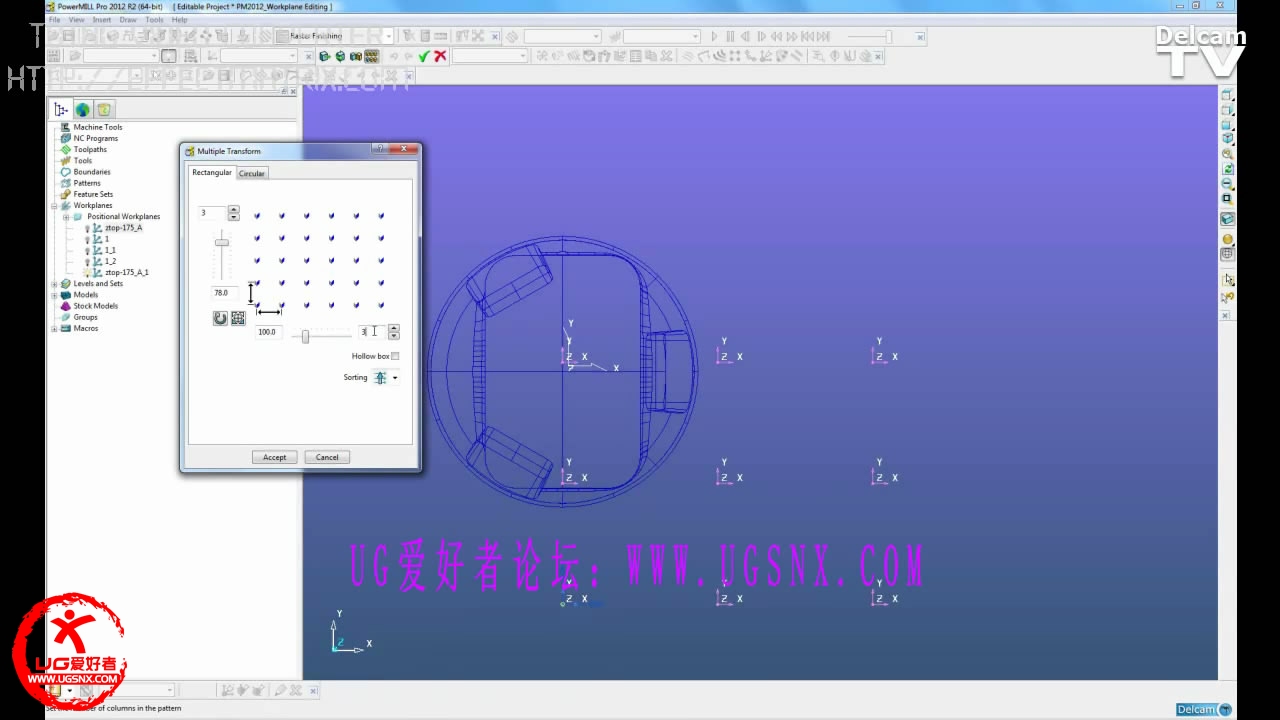Image resolution: width=1280 pixels, height=720 pixels.
Task: Click the simulation pause button
Action: tap(731, 36)
